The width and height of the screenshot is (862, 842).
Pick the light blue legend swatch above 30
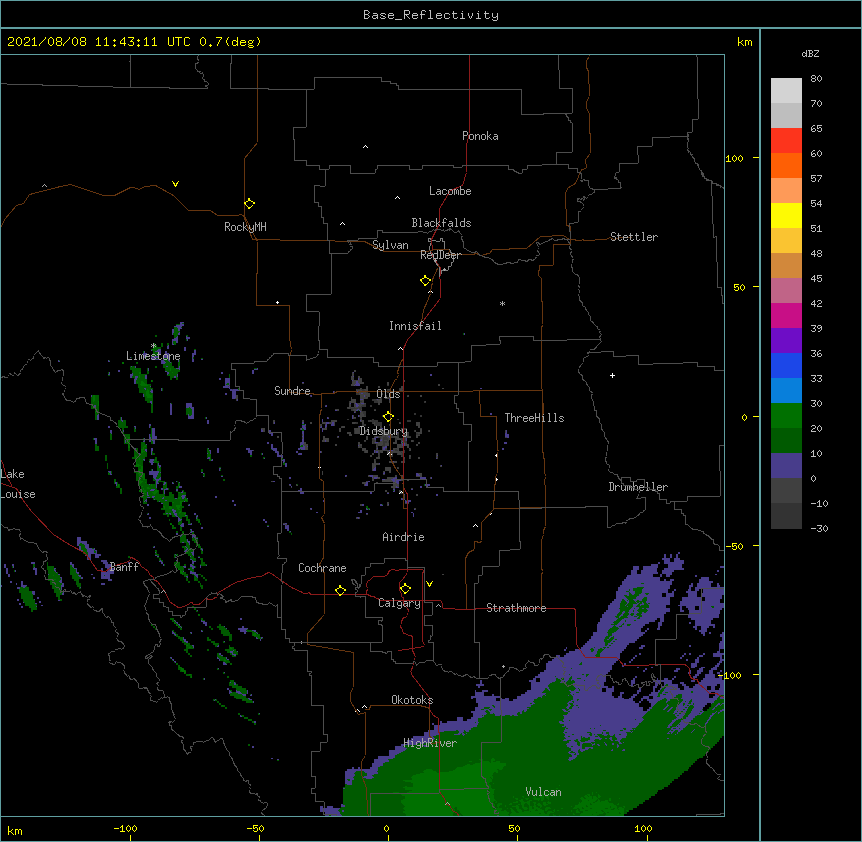point(786,390)
